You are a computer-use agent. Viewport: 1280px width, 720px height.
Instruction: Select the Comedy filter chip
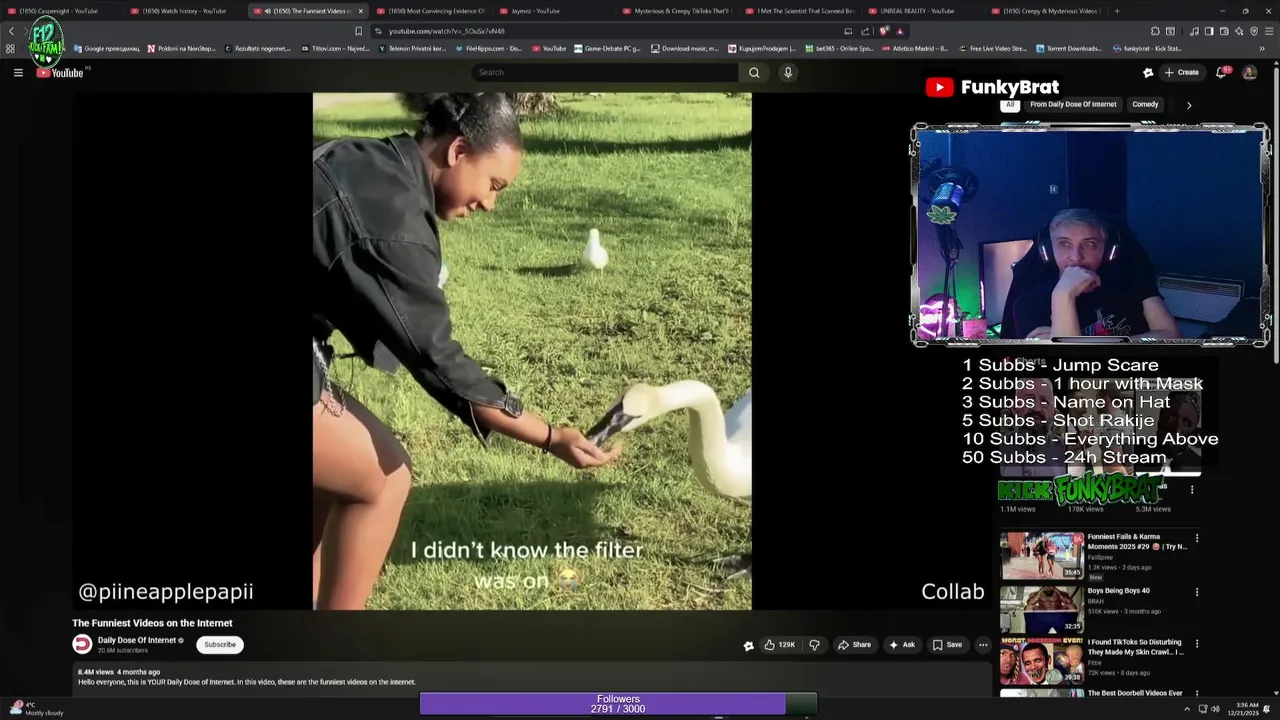coord(1145,104)
